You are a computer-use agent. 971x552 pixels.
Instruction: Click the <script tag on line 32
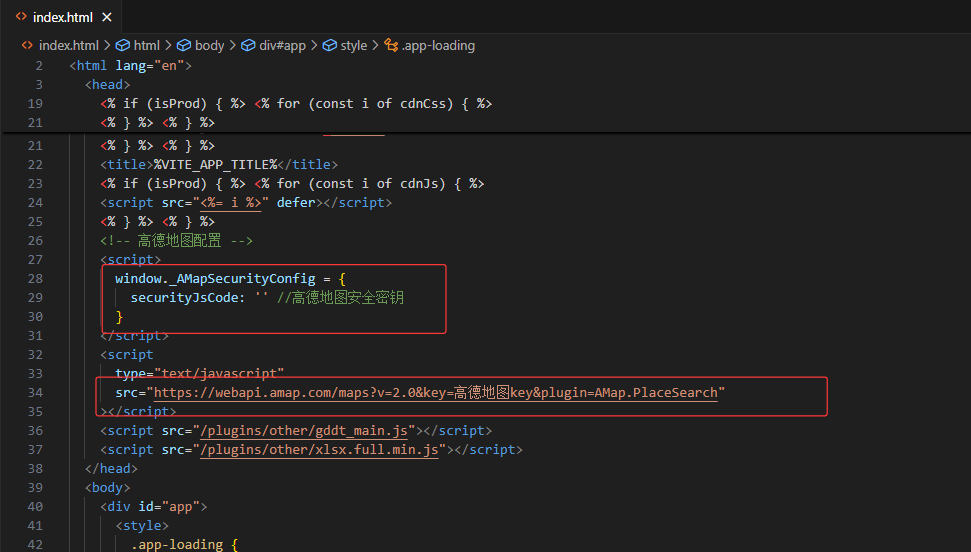tap(127, 355)
